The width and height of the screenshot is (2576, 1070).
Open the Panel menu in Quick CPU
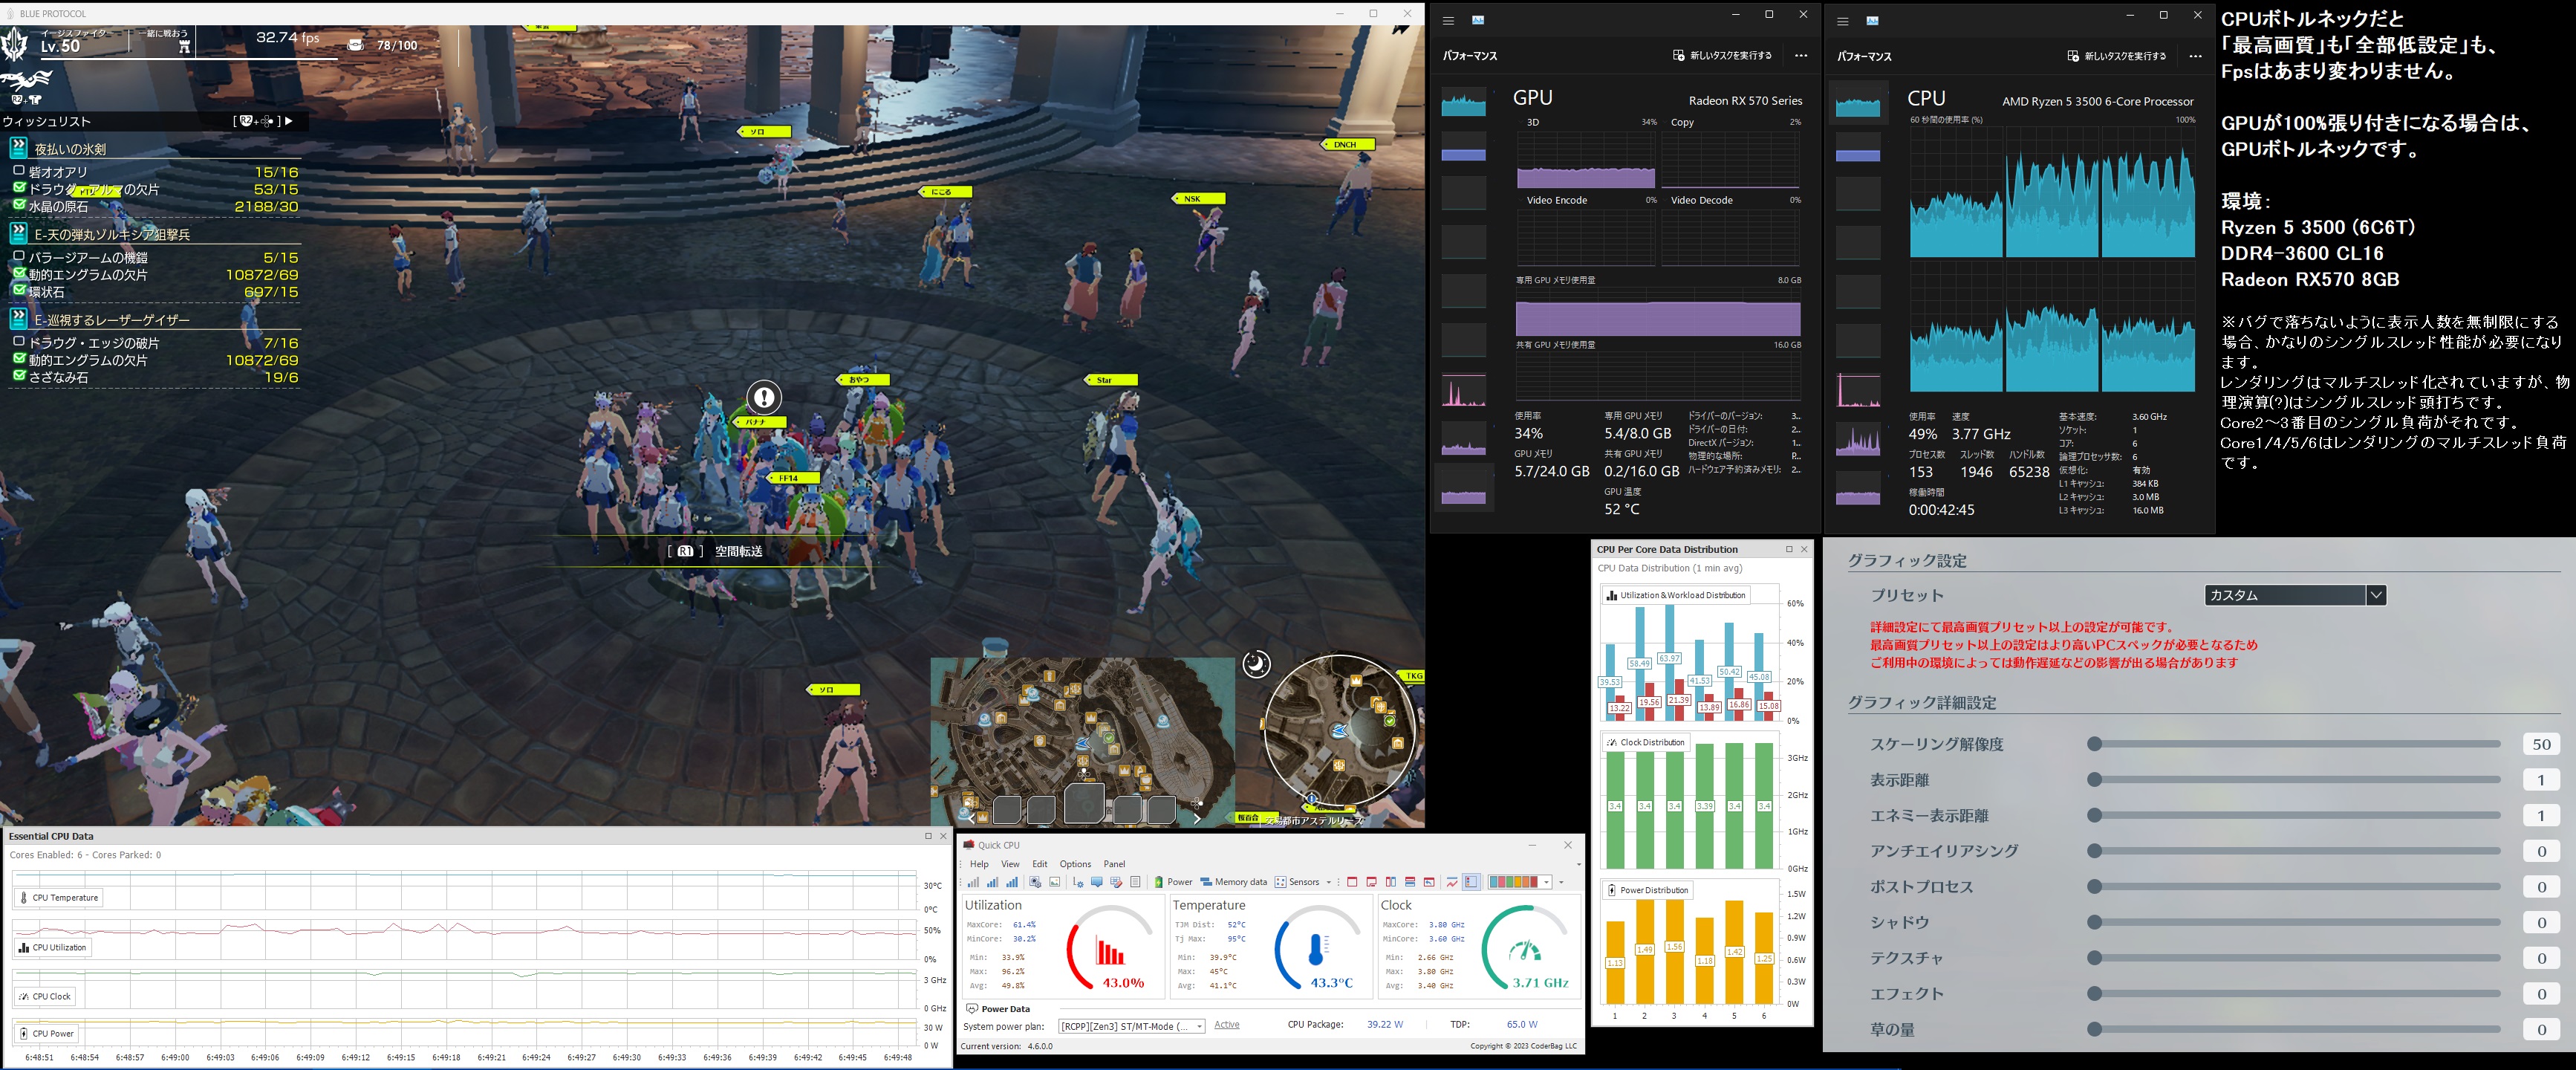click(1114, 864)
